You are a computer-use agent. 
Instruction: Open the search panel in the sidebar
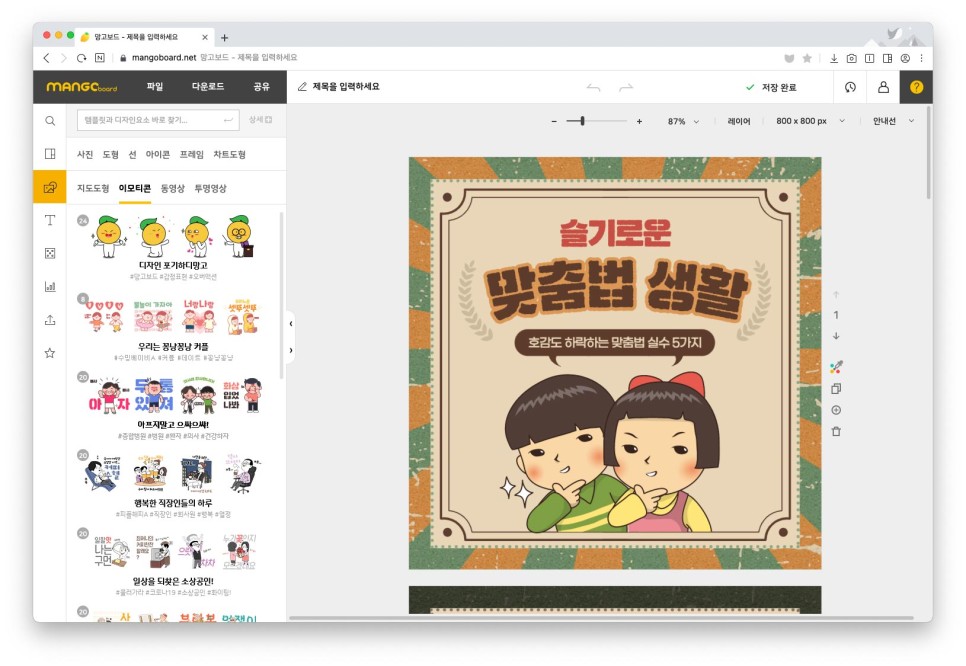[49, 119]
